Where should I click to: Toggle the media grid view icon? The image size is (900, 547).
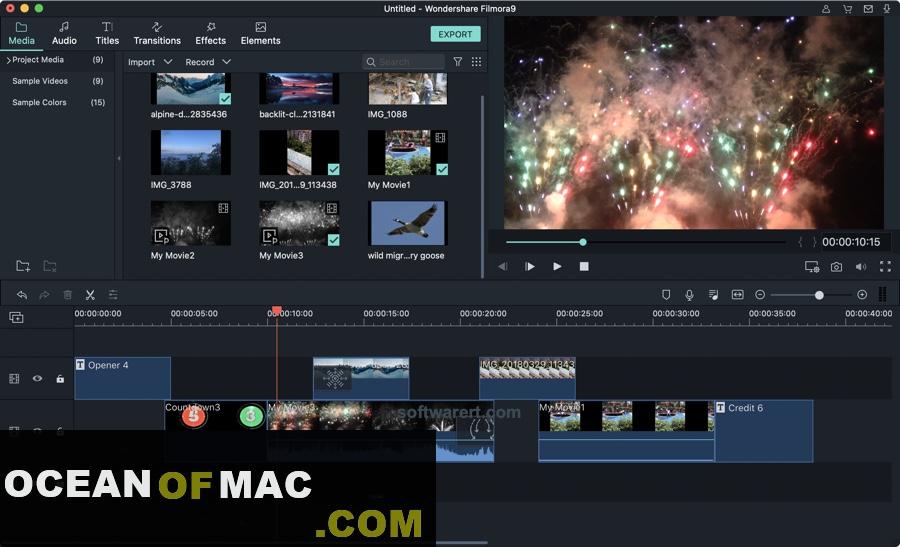coord(476,62)
